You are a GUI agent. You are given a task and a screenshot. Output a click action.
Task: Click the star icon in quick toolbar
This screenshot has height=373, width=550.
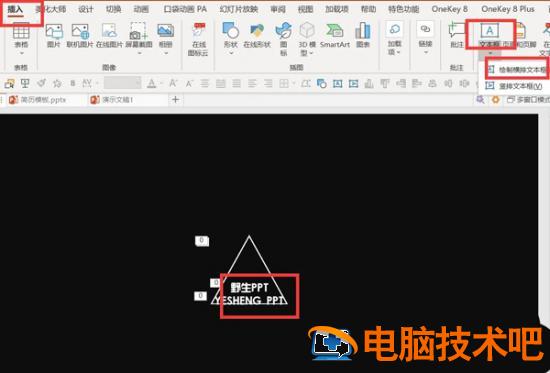57,84
